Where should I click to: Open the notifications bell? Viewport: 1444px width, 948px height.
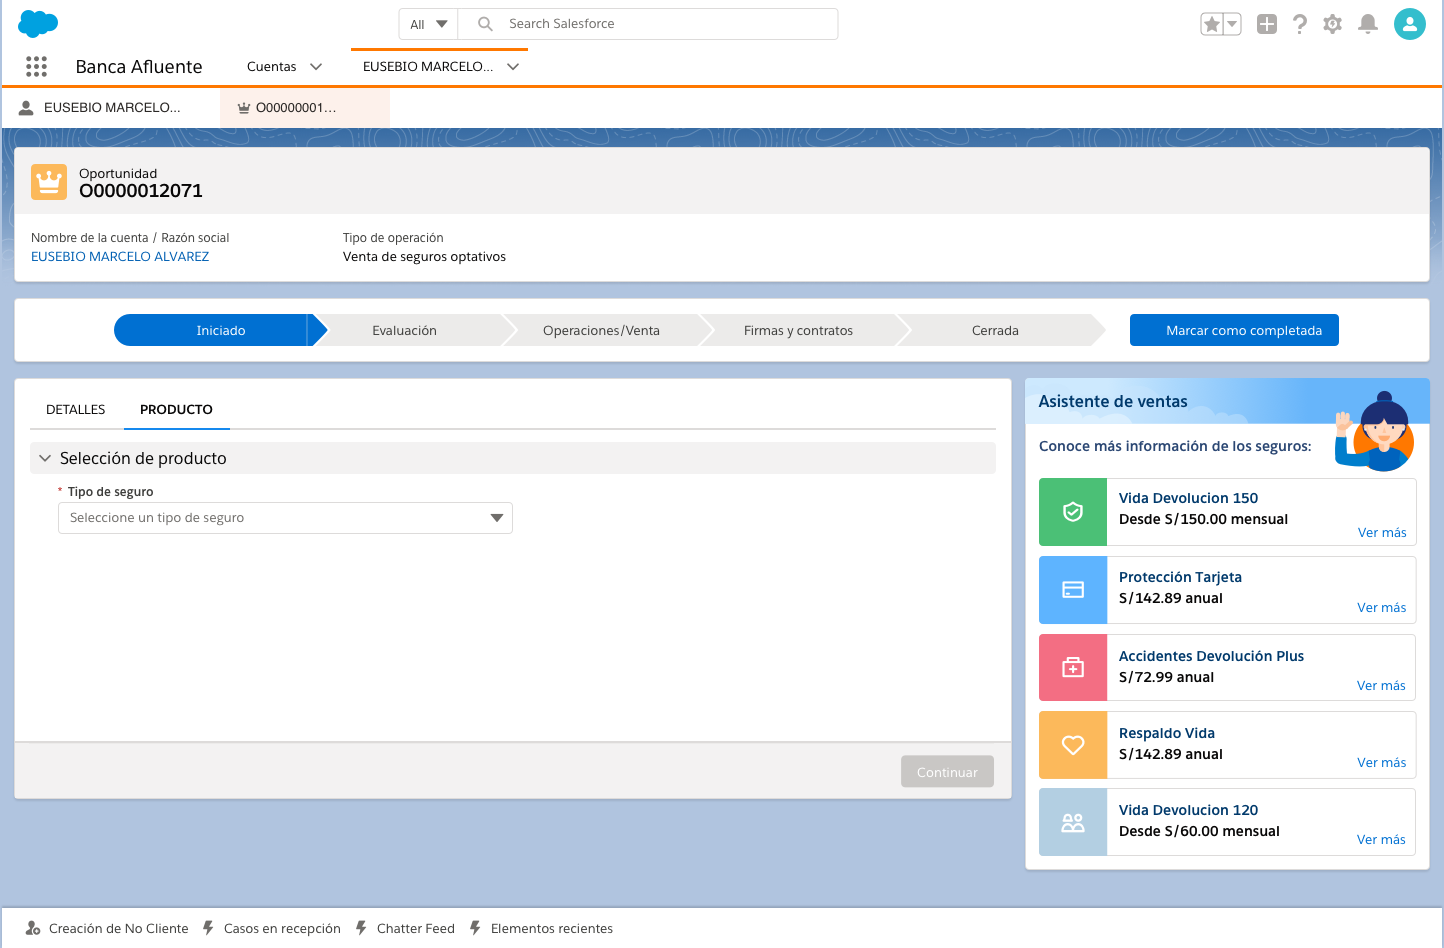(x=1368, y=24)
